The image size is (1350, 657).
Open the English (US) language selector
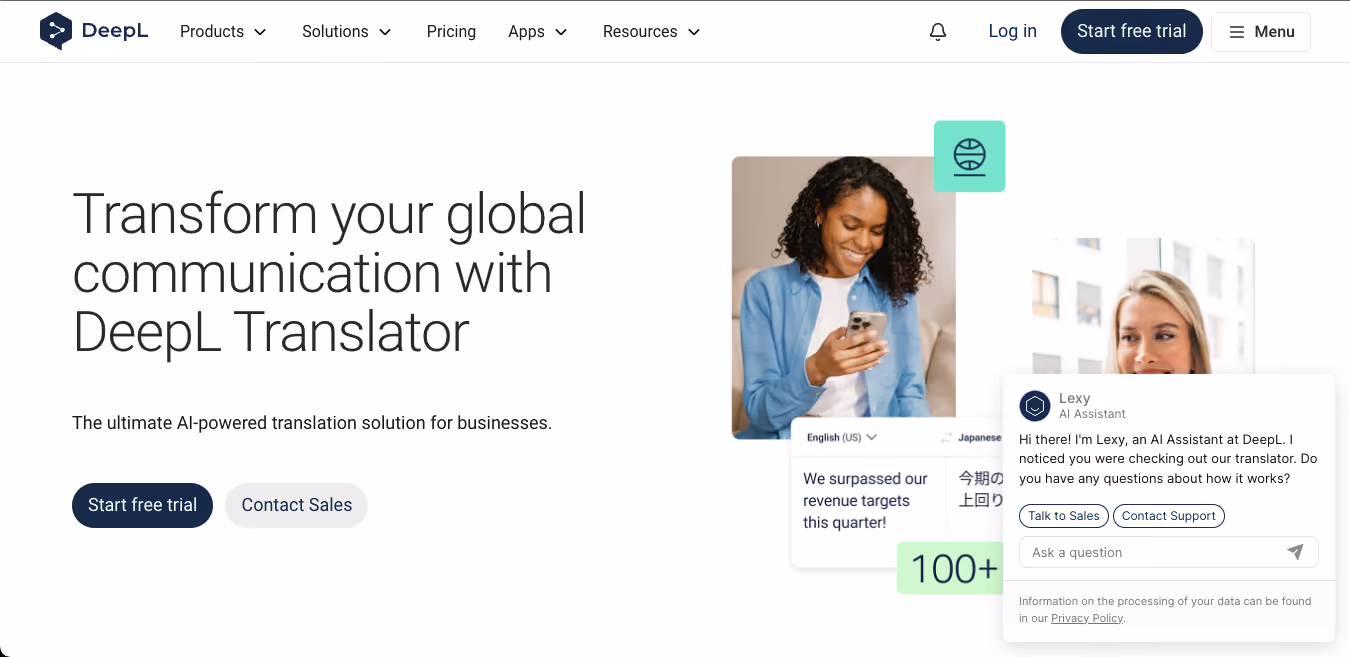(x=842, y=437)
